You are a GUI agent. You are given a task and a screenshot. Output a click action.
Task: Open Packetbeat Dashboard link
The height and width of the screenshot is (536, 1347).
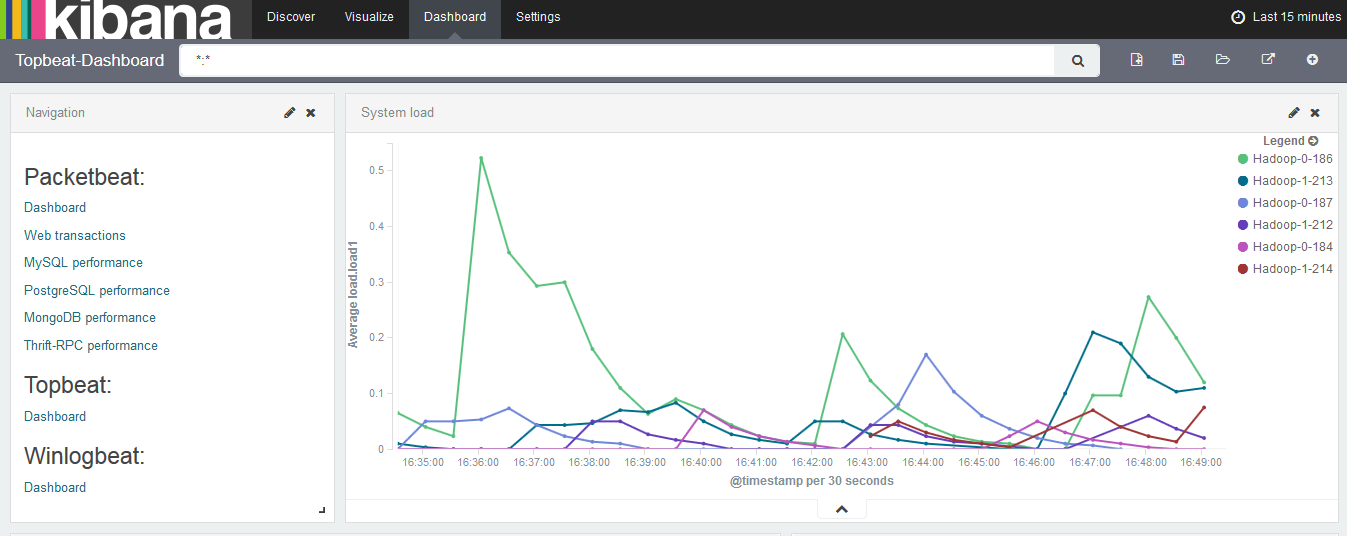[x=55, y=208]
